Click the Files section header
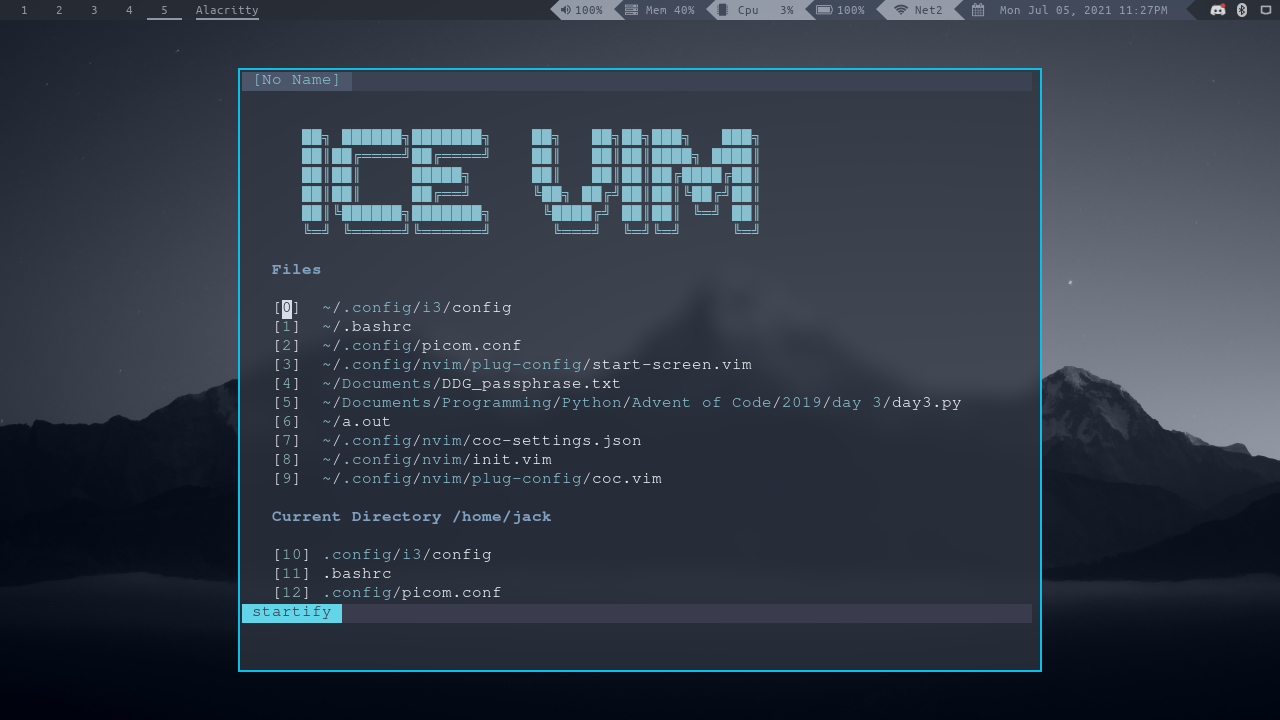Screen dimensions: 1280x720 pyautogui.click(x=296, y=270)
